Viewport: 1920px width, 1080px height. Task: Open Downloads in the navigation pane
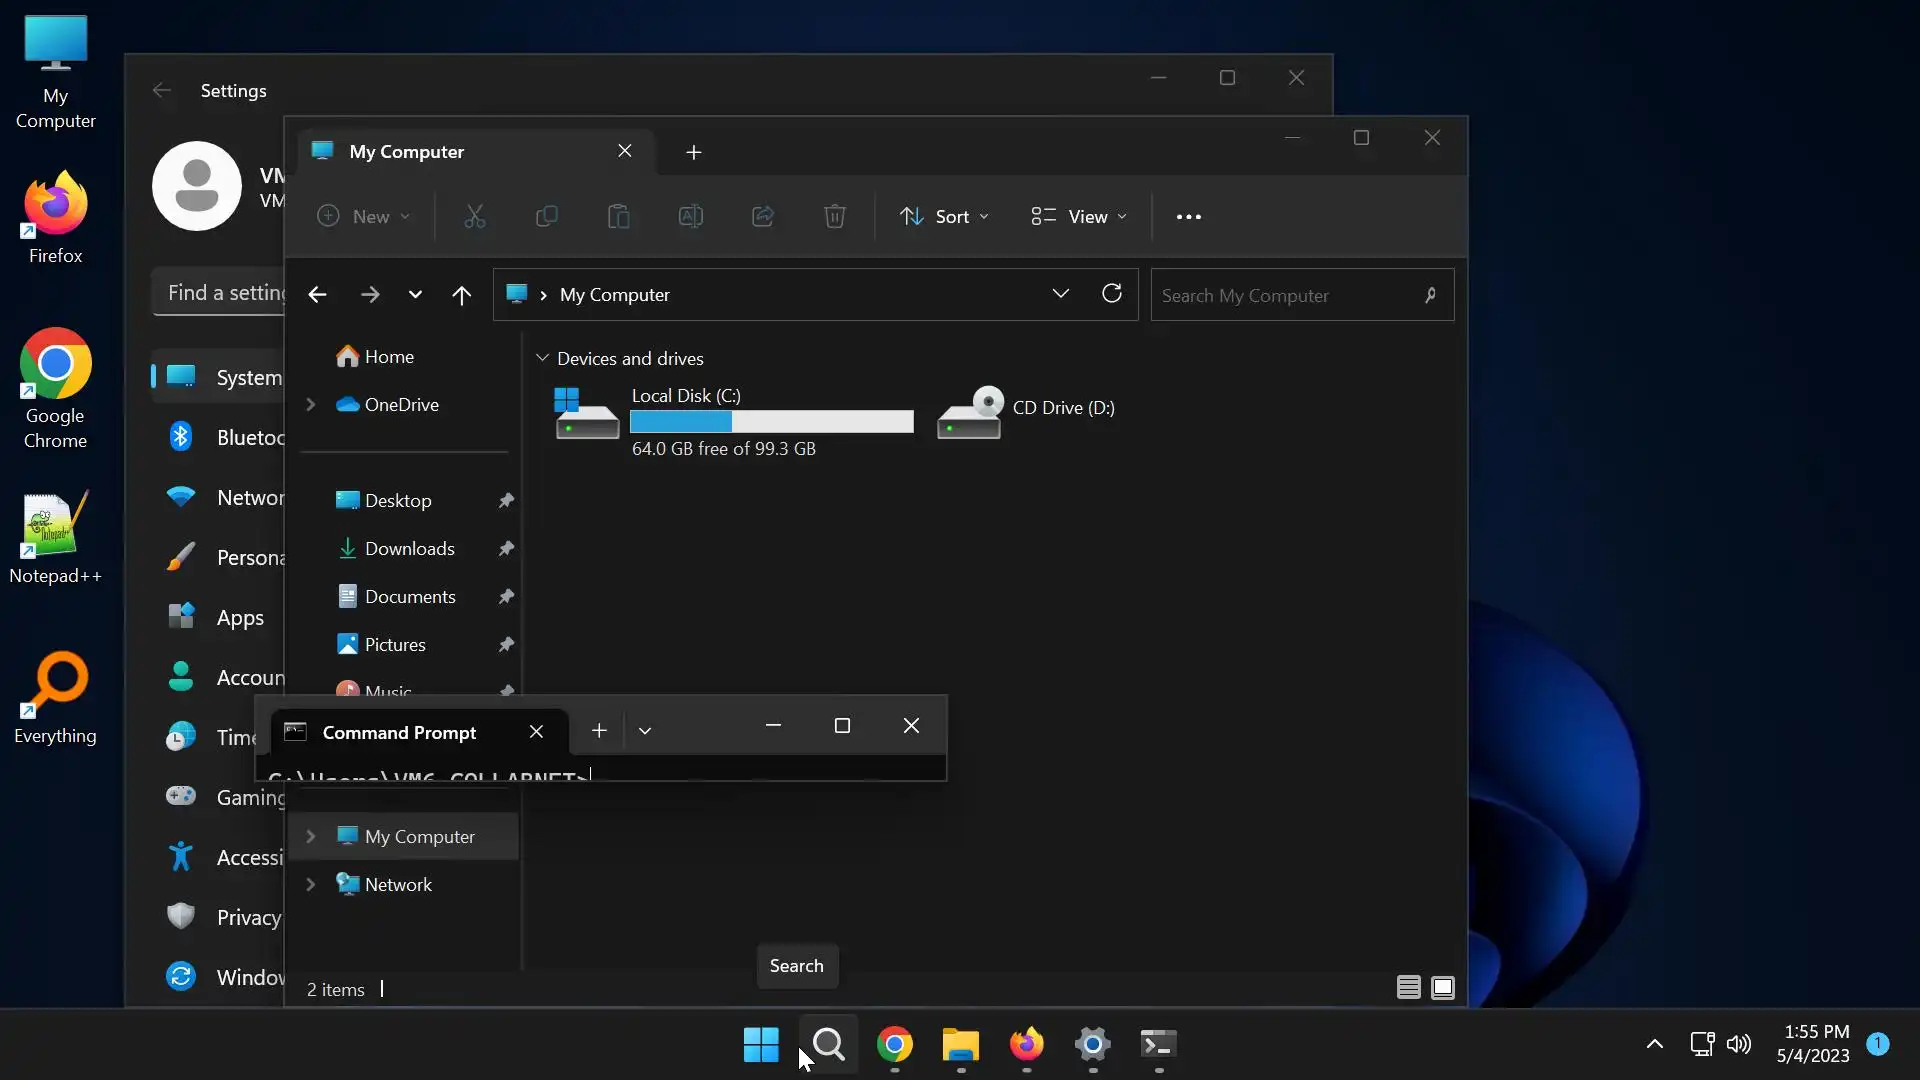click(x=409, y=549)
